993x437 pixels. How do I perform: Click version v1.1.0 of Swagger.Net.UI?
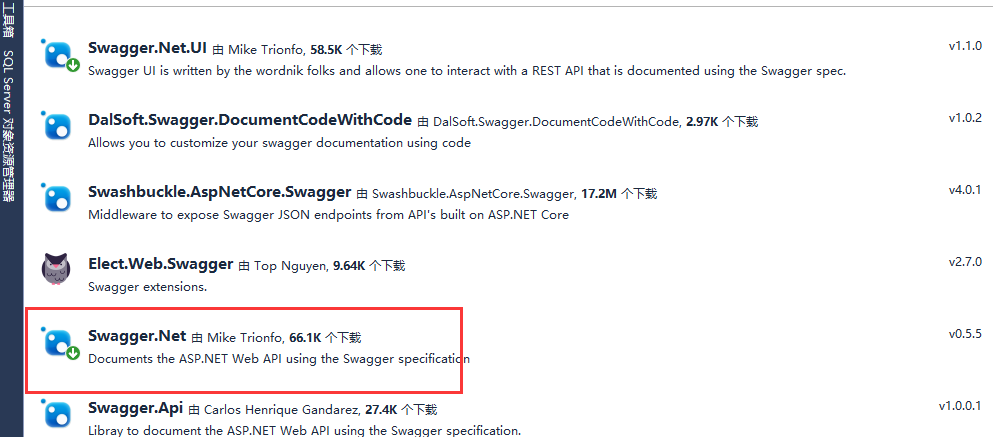coord(965,46)
